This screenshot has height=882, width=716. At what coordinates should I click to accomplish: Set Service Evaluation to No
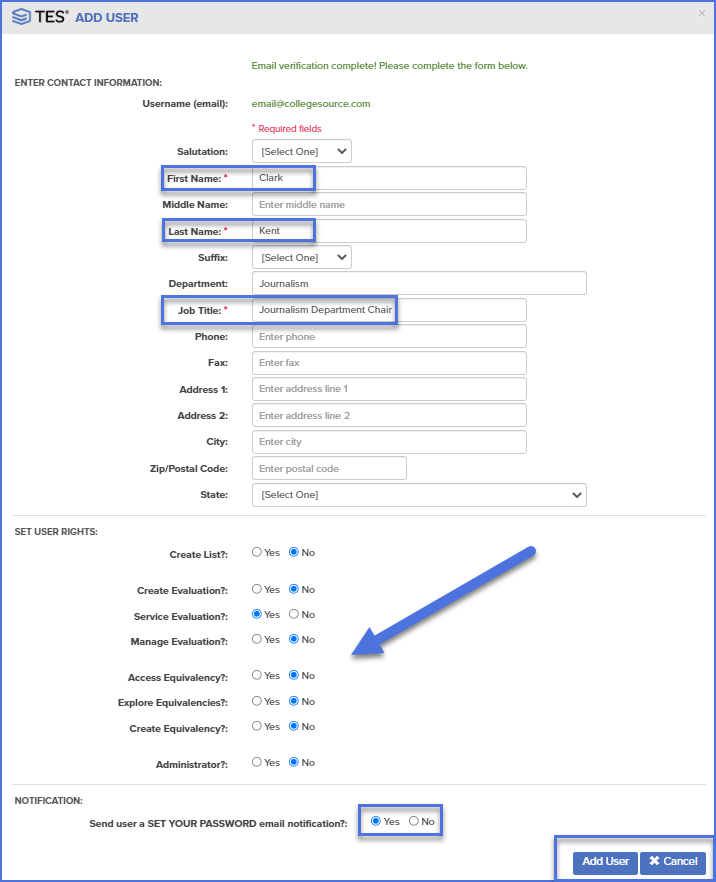pos(296,614)
